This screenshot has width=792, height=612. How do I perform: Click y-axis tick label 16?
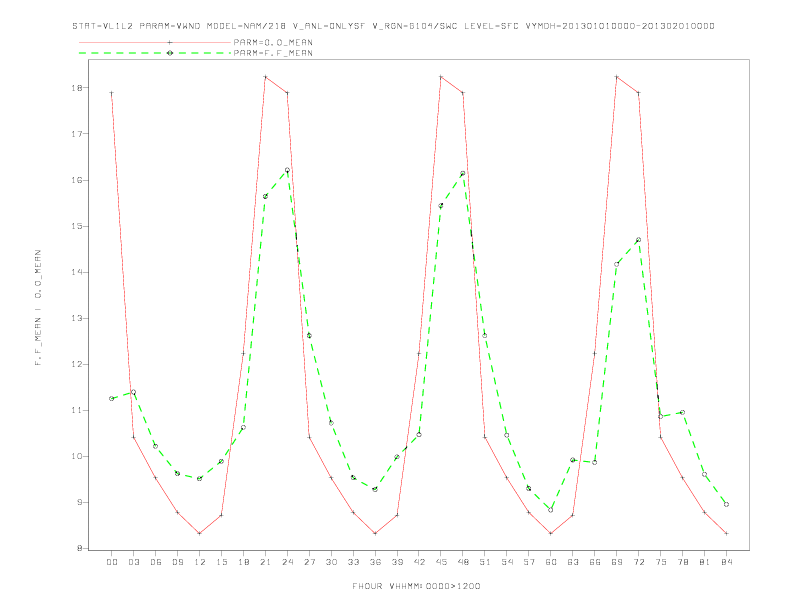coord(79,180)
